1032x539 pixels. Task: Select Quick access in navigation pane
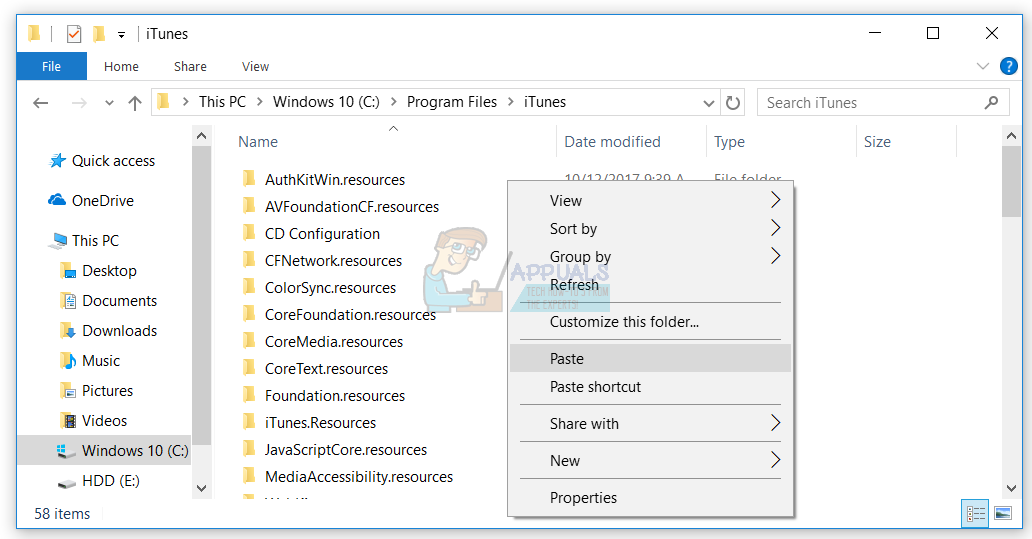click(101, 161)
